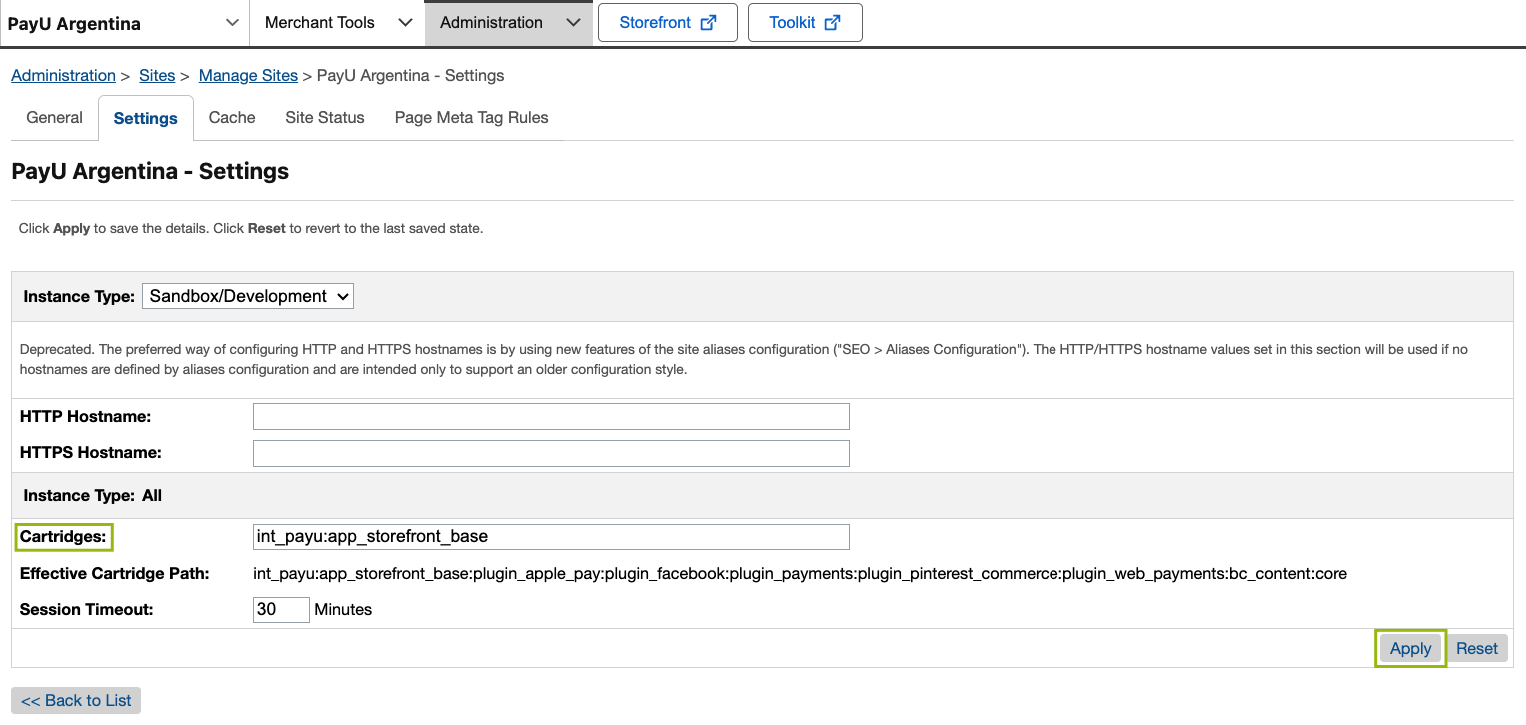Focus the HTTP Hostname input field
The width and height of the screenshot is (1526, 725).
coord(551,416)
